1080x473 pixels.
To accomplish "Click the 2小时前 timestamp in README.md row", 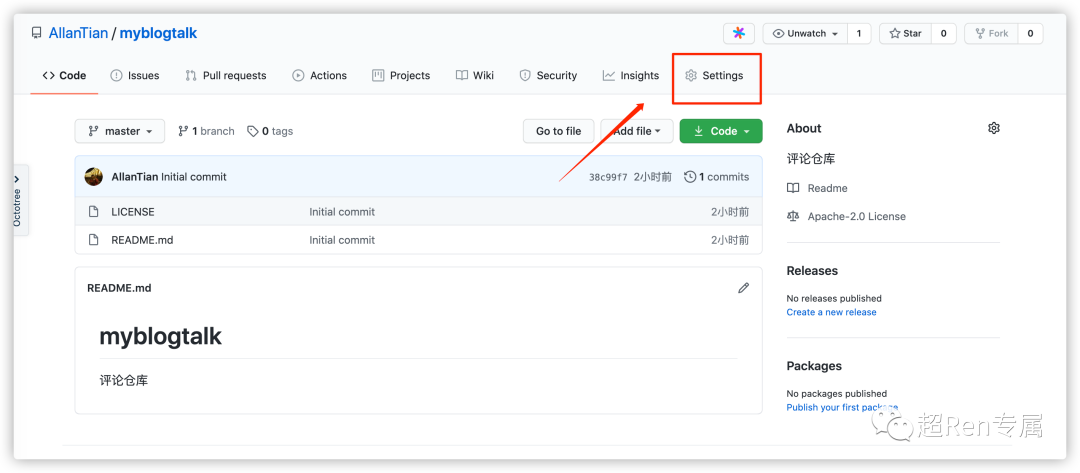I will point(730,240).
